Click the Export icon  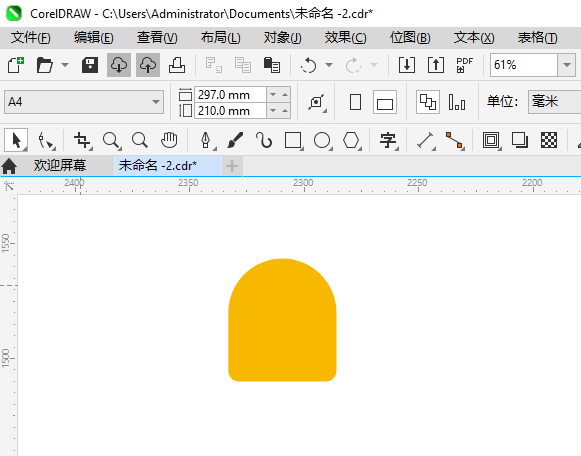click(436, 65)
